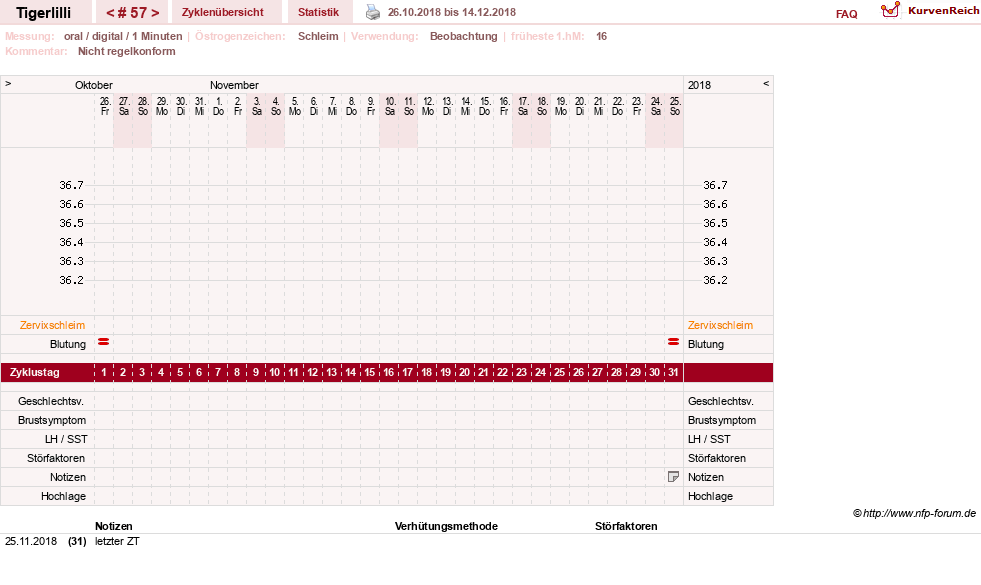Click the right Zervixschleim label
Screen dimensions: 981x585
720,325
